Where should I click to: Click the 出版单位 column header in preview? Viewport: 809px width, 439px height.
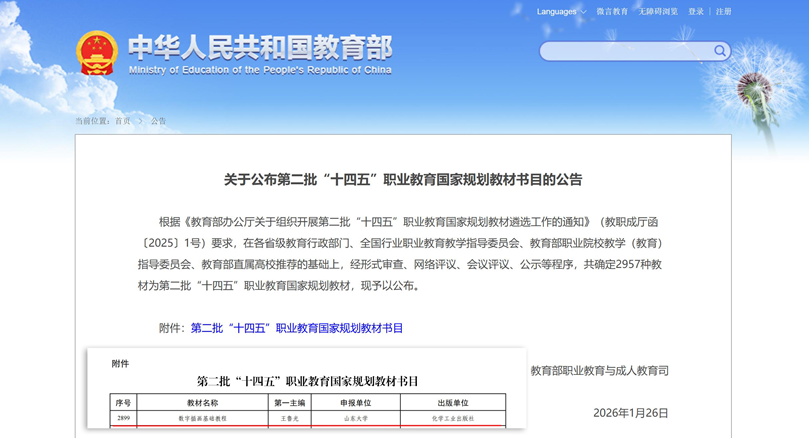click(453, 403)
